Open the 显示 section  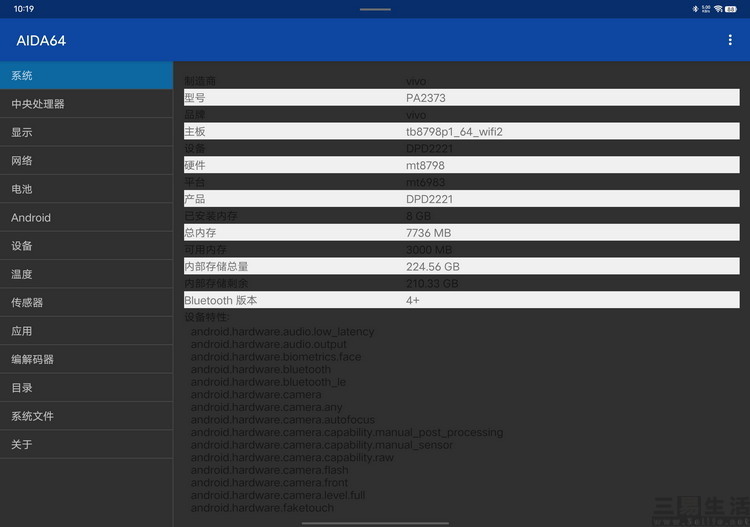(86, 132)
